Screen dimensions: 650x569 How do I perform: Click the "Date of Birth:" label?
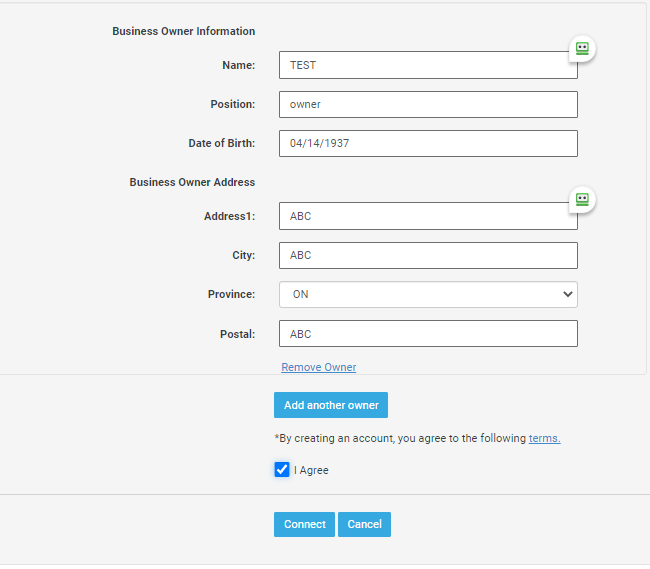(221, 143)
